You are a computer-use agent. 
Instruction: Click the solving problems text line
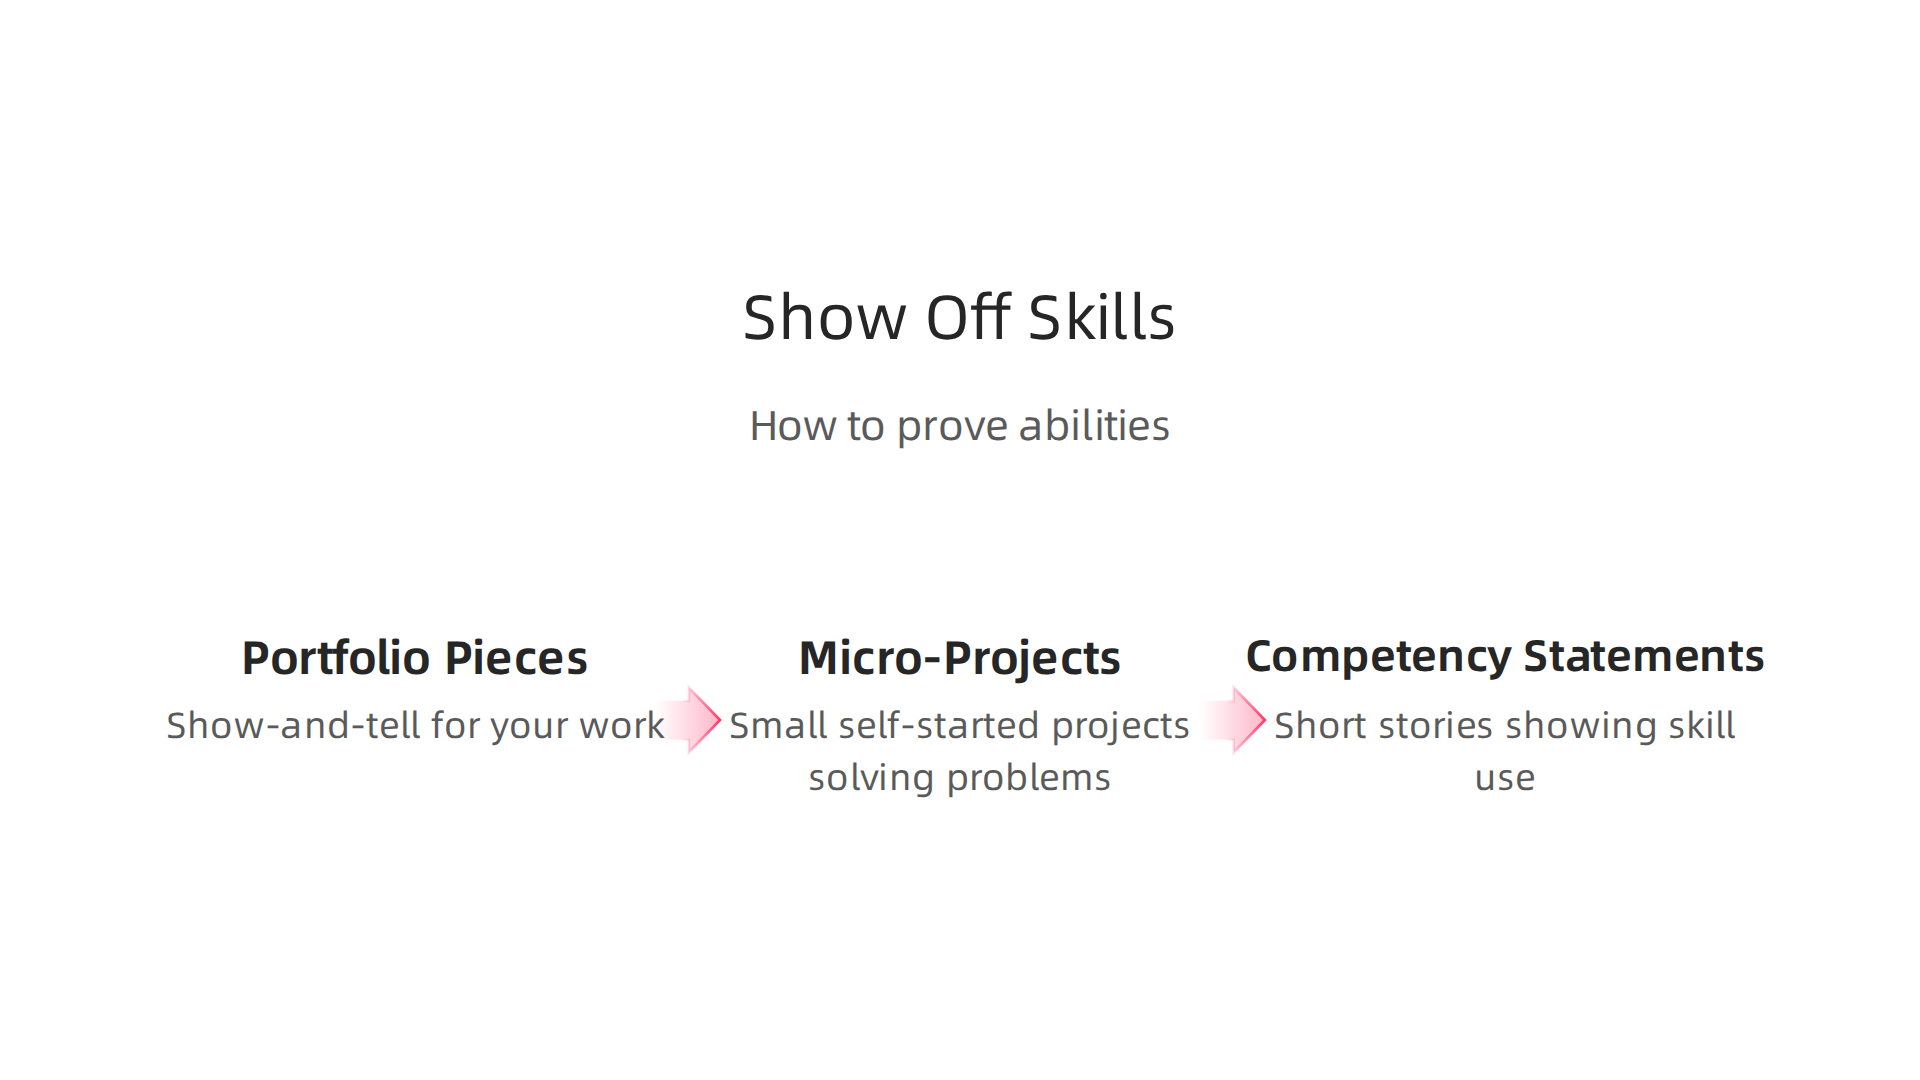pyautogui.click(x=960, y=778)
